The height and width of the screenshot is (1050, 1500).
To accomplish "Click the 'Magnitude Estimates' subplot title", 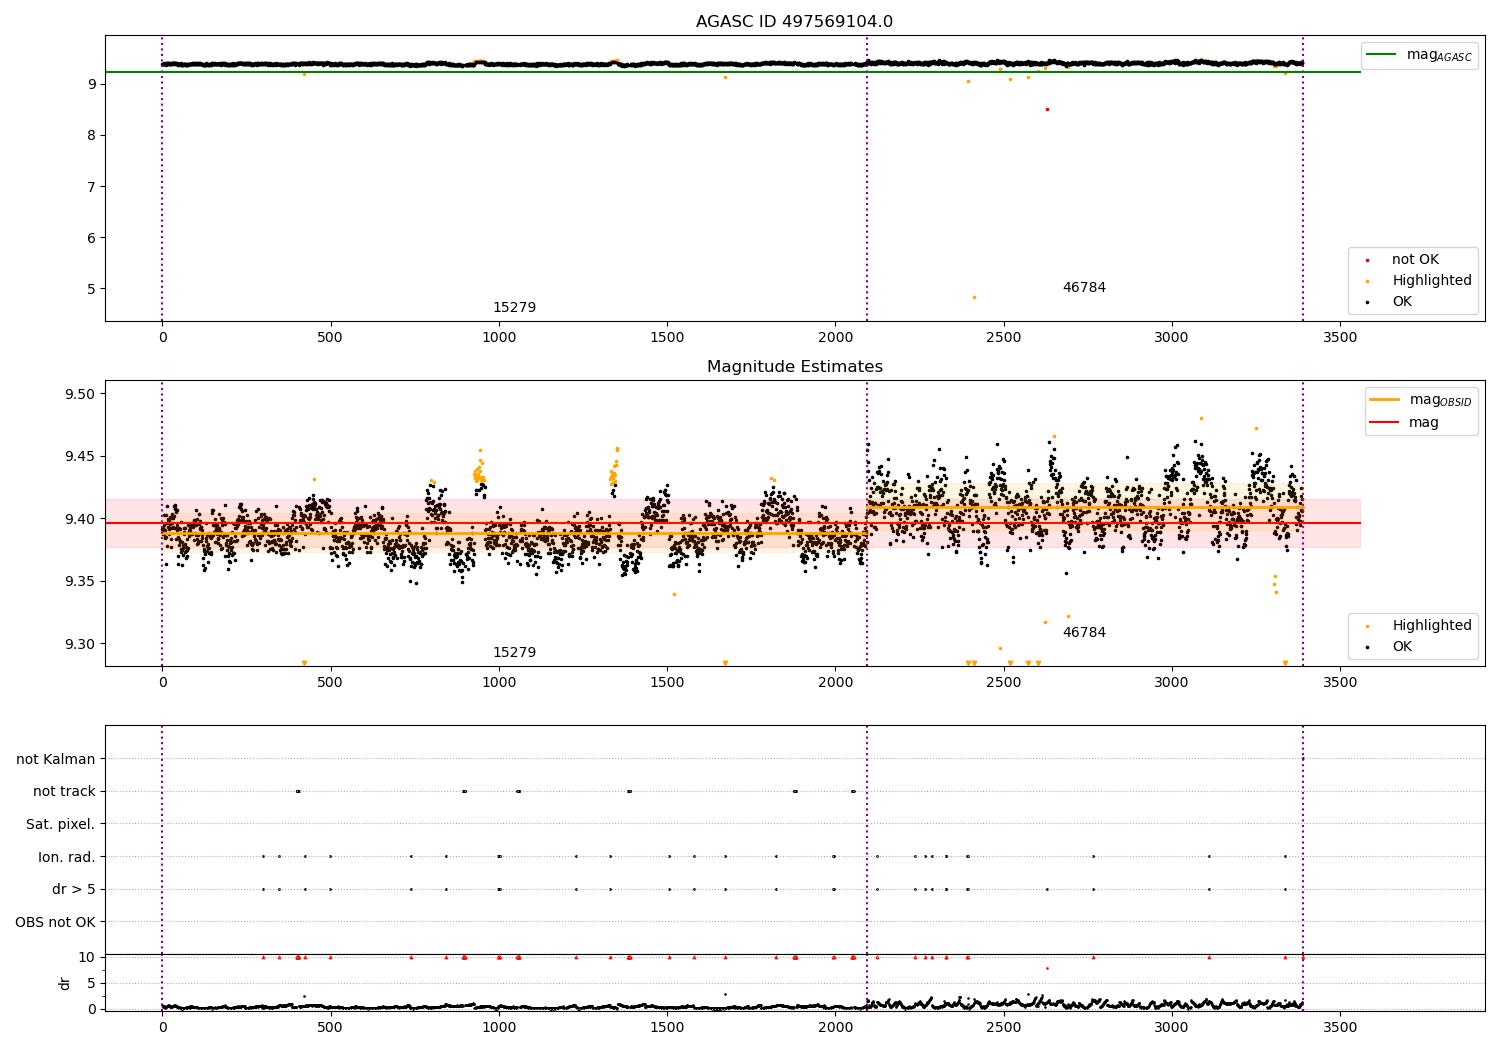I will pos(794,367).
